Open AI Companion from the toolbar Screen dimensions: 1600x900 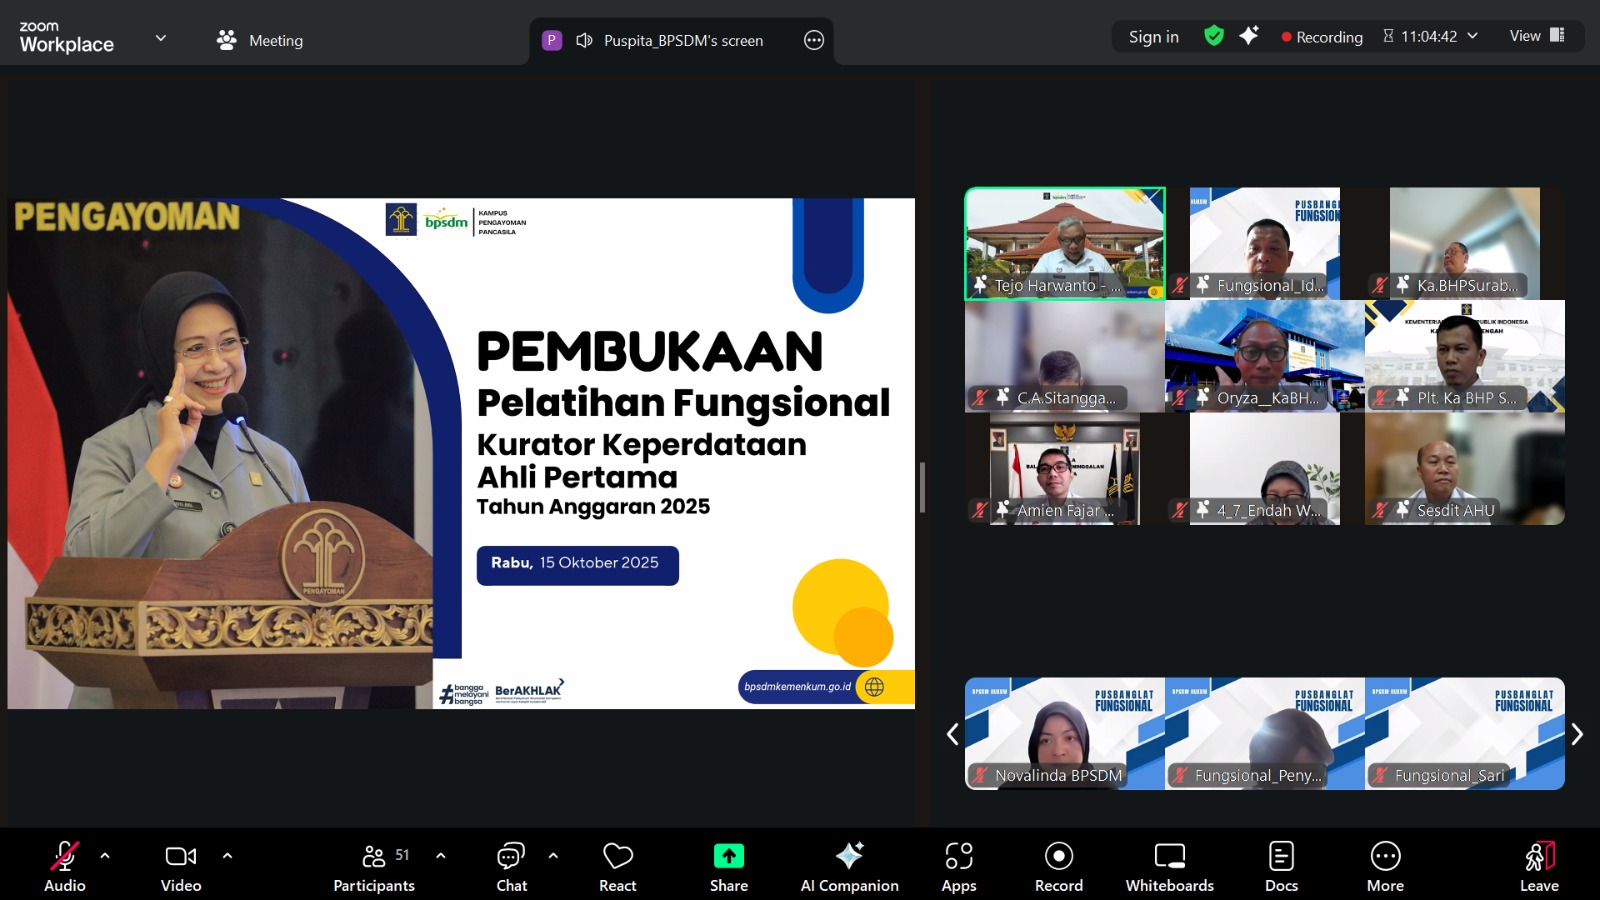pyautogui.click(x=849, y=866)
